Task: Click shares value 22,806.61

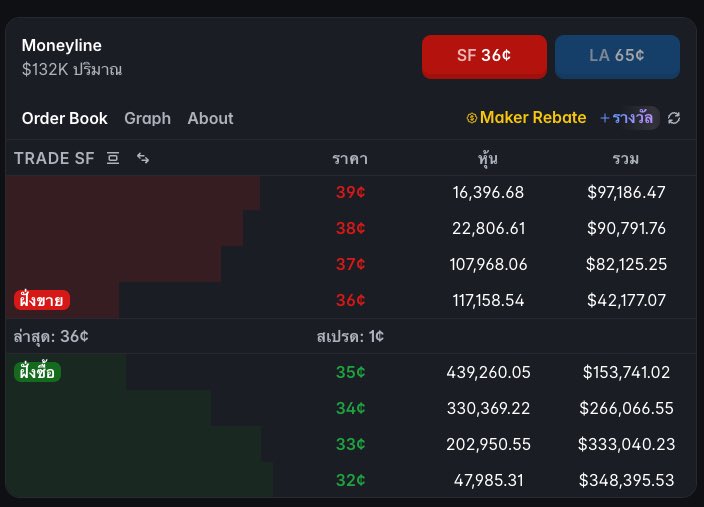Action: point(488,228)
